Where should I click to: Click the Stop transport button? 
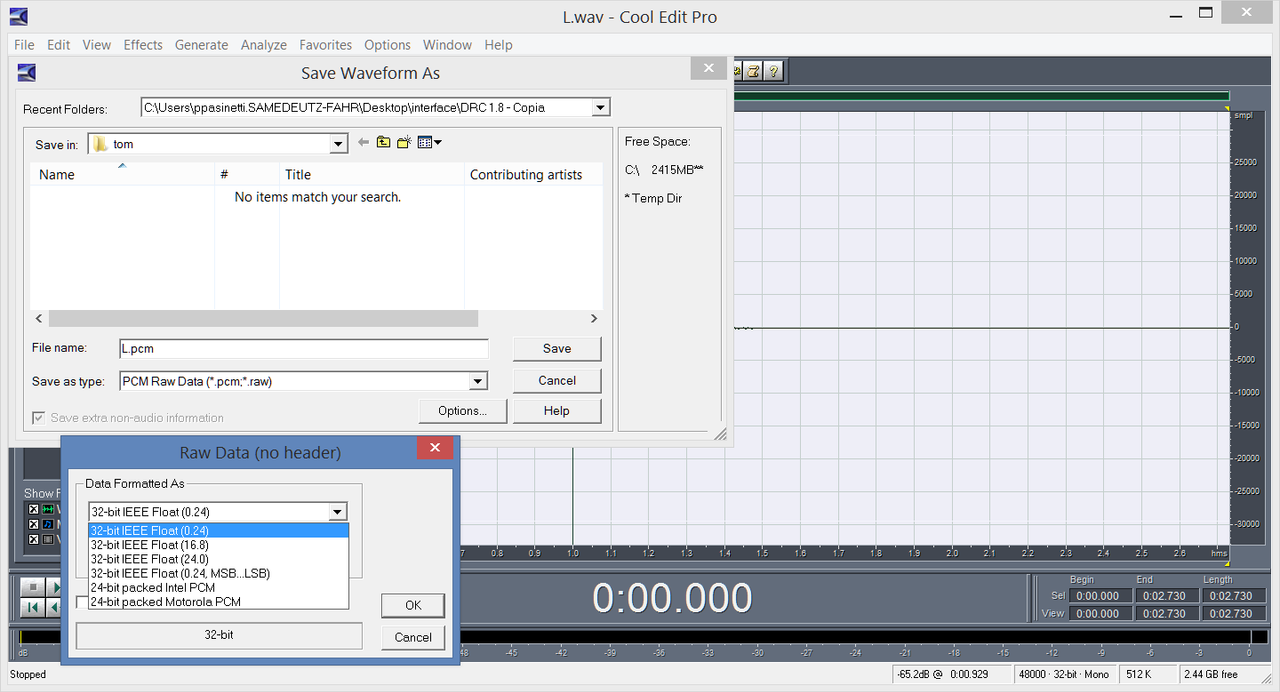(x=33, y=587)
